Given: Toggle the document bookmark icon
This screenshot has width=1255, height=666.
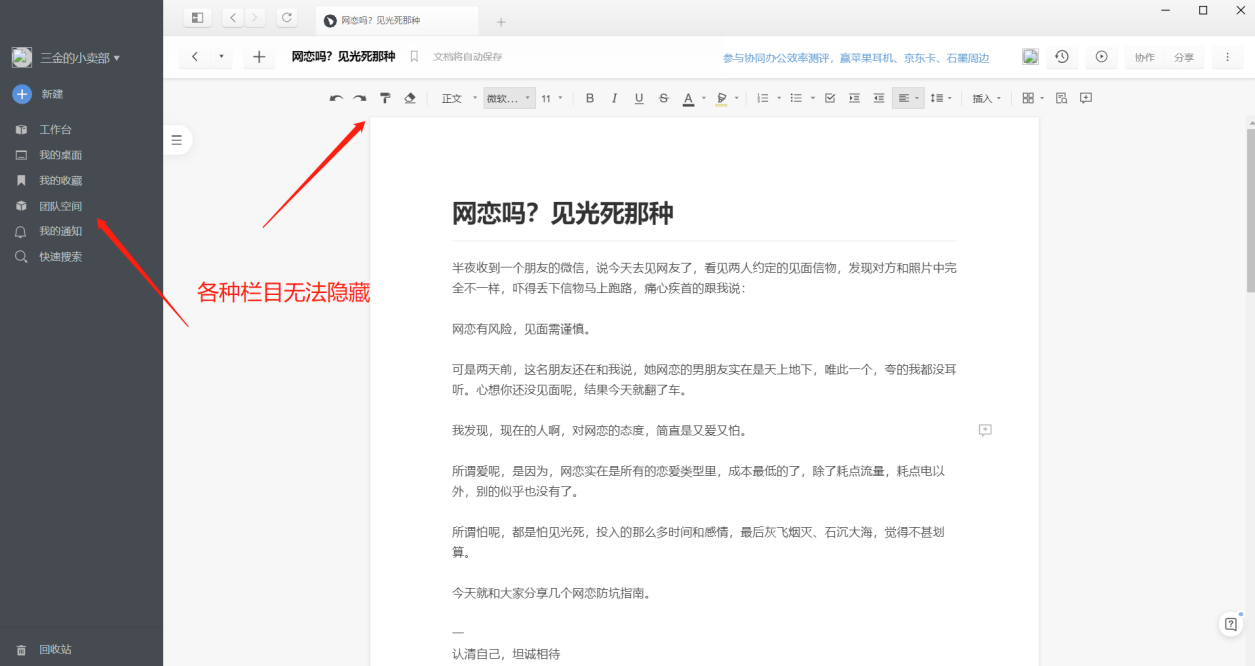Looking at the screenshot, I should pyautogui.click(x=413, y=57).
